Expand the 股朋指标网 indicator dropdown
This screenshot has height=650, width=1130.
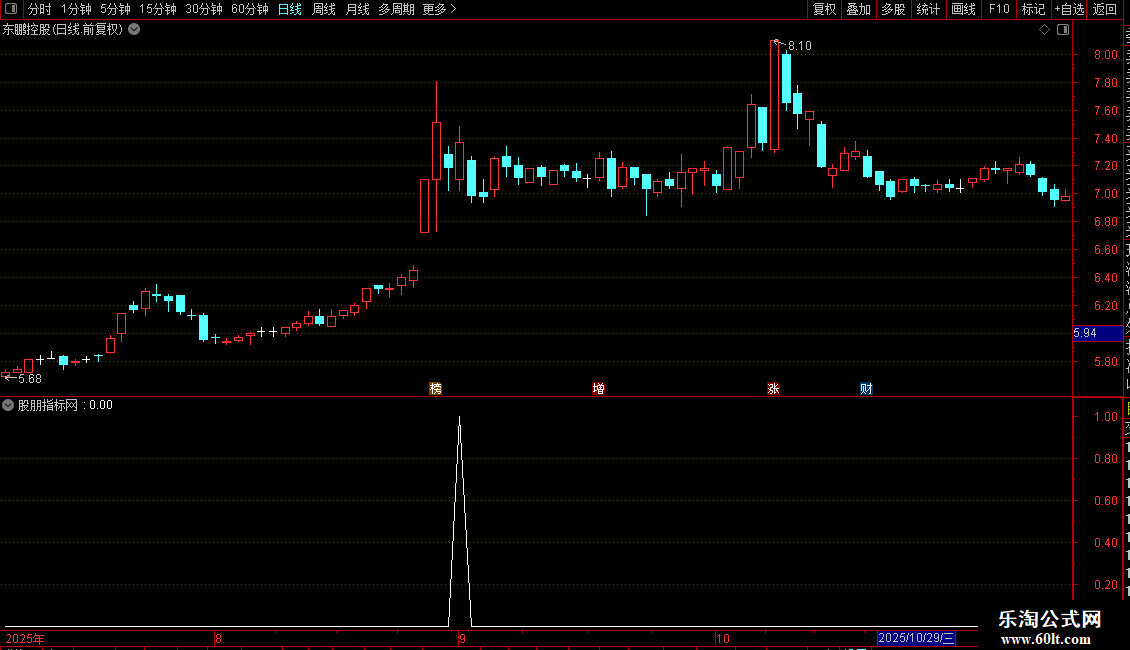pos(8,405)
